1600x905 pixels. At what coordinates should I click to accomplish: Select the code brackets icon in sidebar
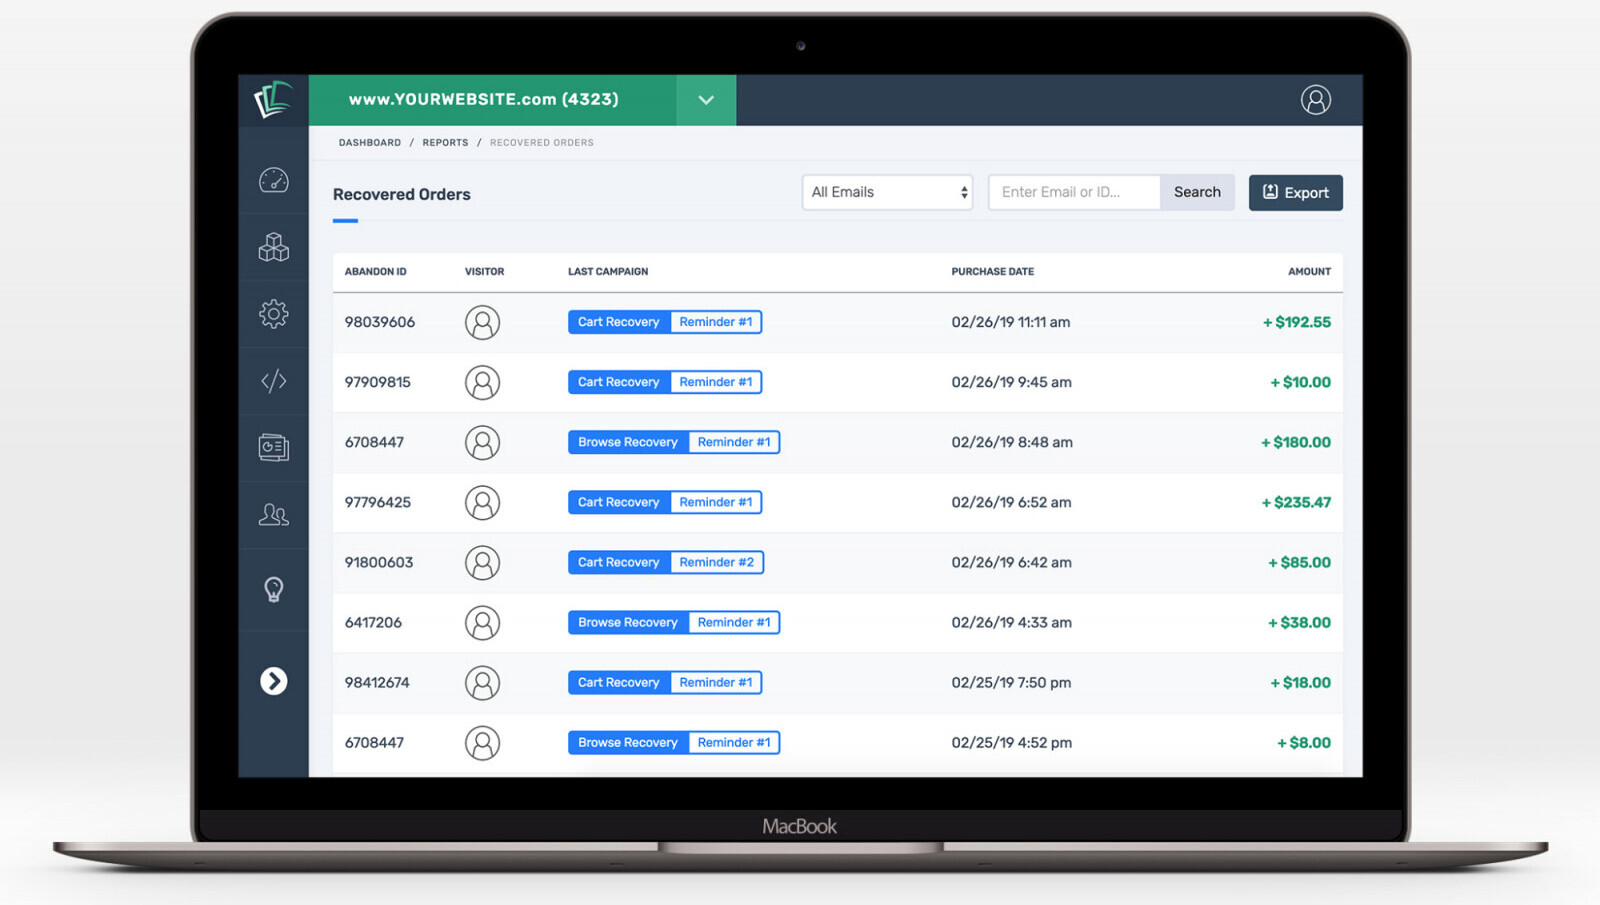273,381
